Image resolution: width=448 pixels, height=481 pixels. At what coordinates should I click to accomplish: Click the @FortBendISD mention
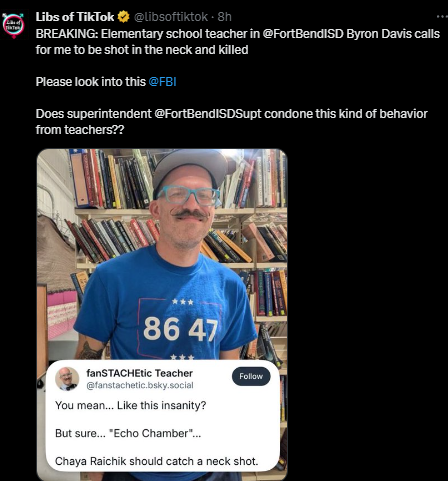coord(303,34)
